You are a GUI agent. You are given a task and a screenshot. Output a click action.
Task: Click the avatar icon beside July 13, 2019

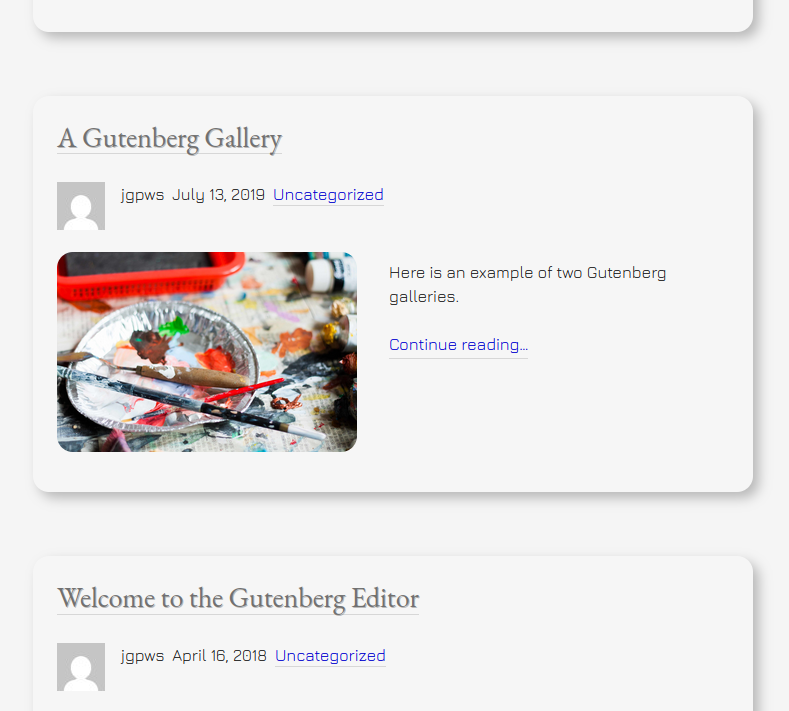[81, 206]
